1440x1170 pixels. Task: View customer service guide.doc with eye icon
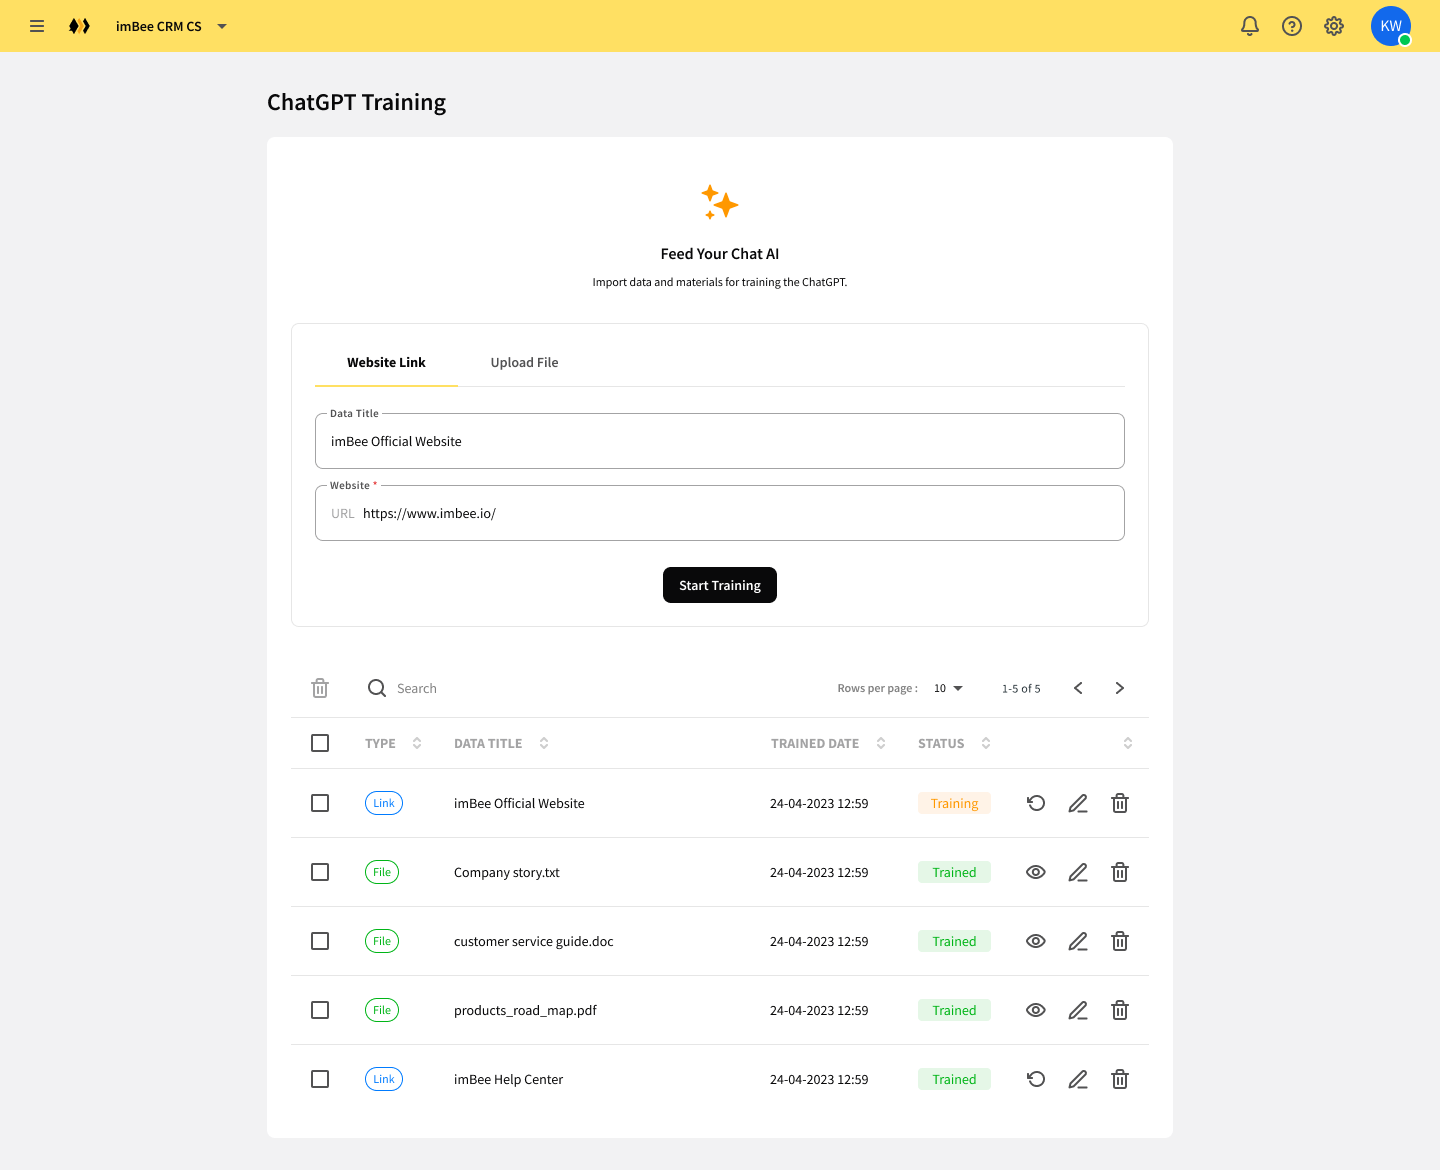tap(1036, 941)
